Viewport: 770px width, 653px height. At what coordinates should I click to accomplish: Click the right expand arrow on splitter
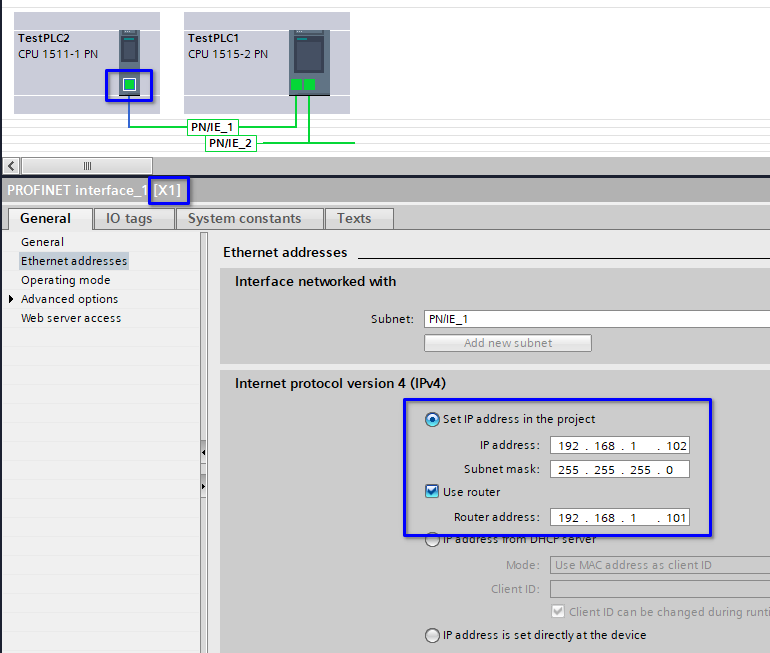pyautogui.click(x=203, y=487)
